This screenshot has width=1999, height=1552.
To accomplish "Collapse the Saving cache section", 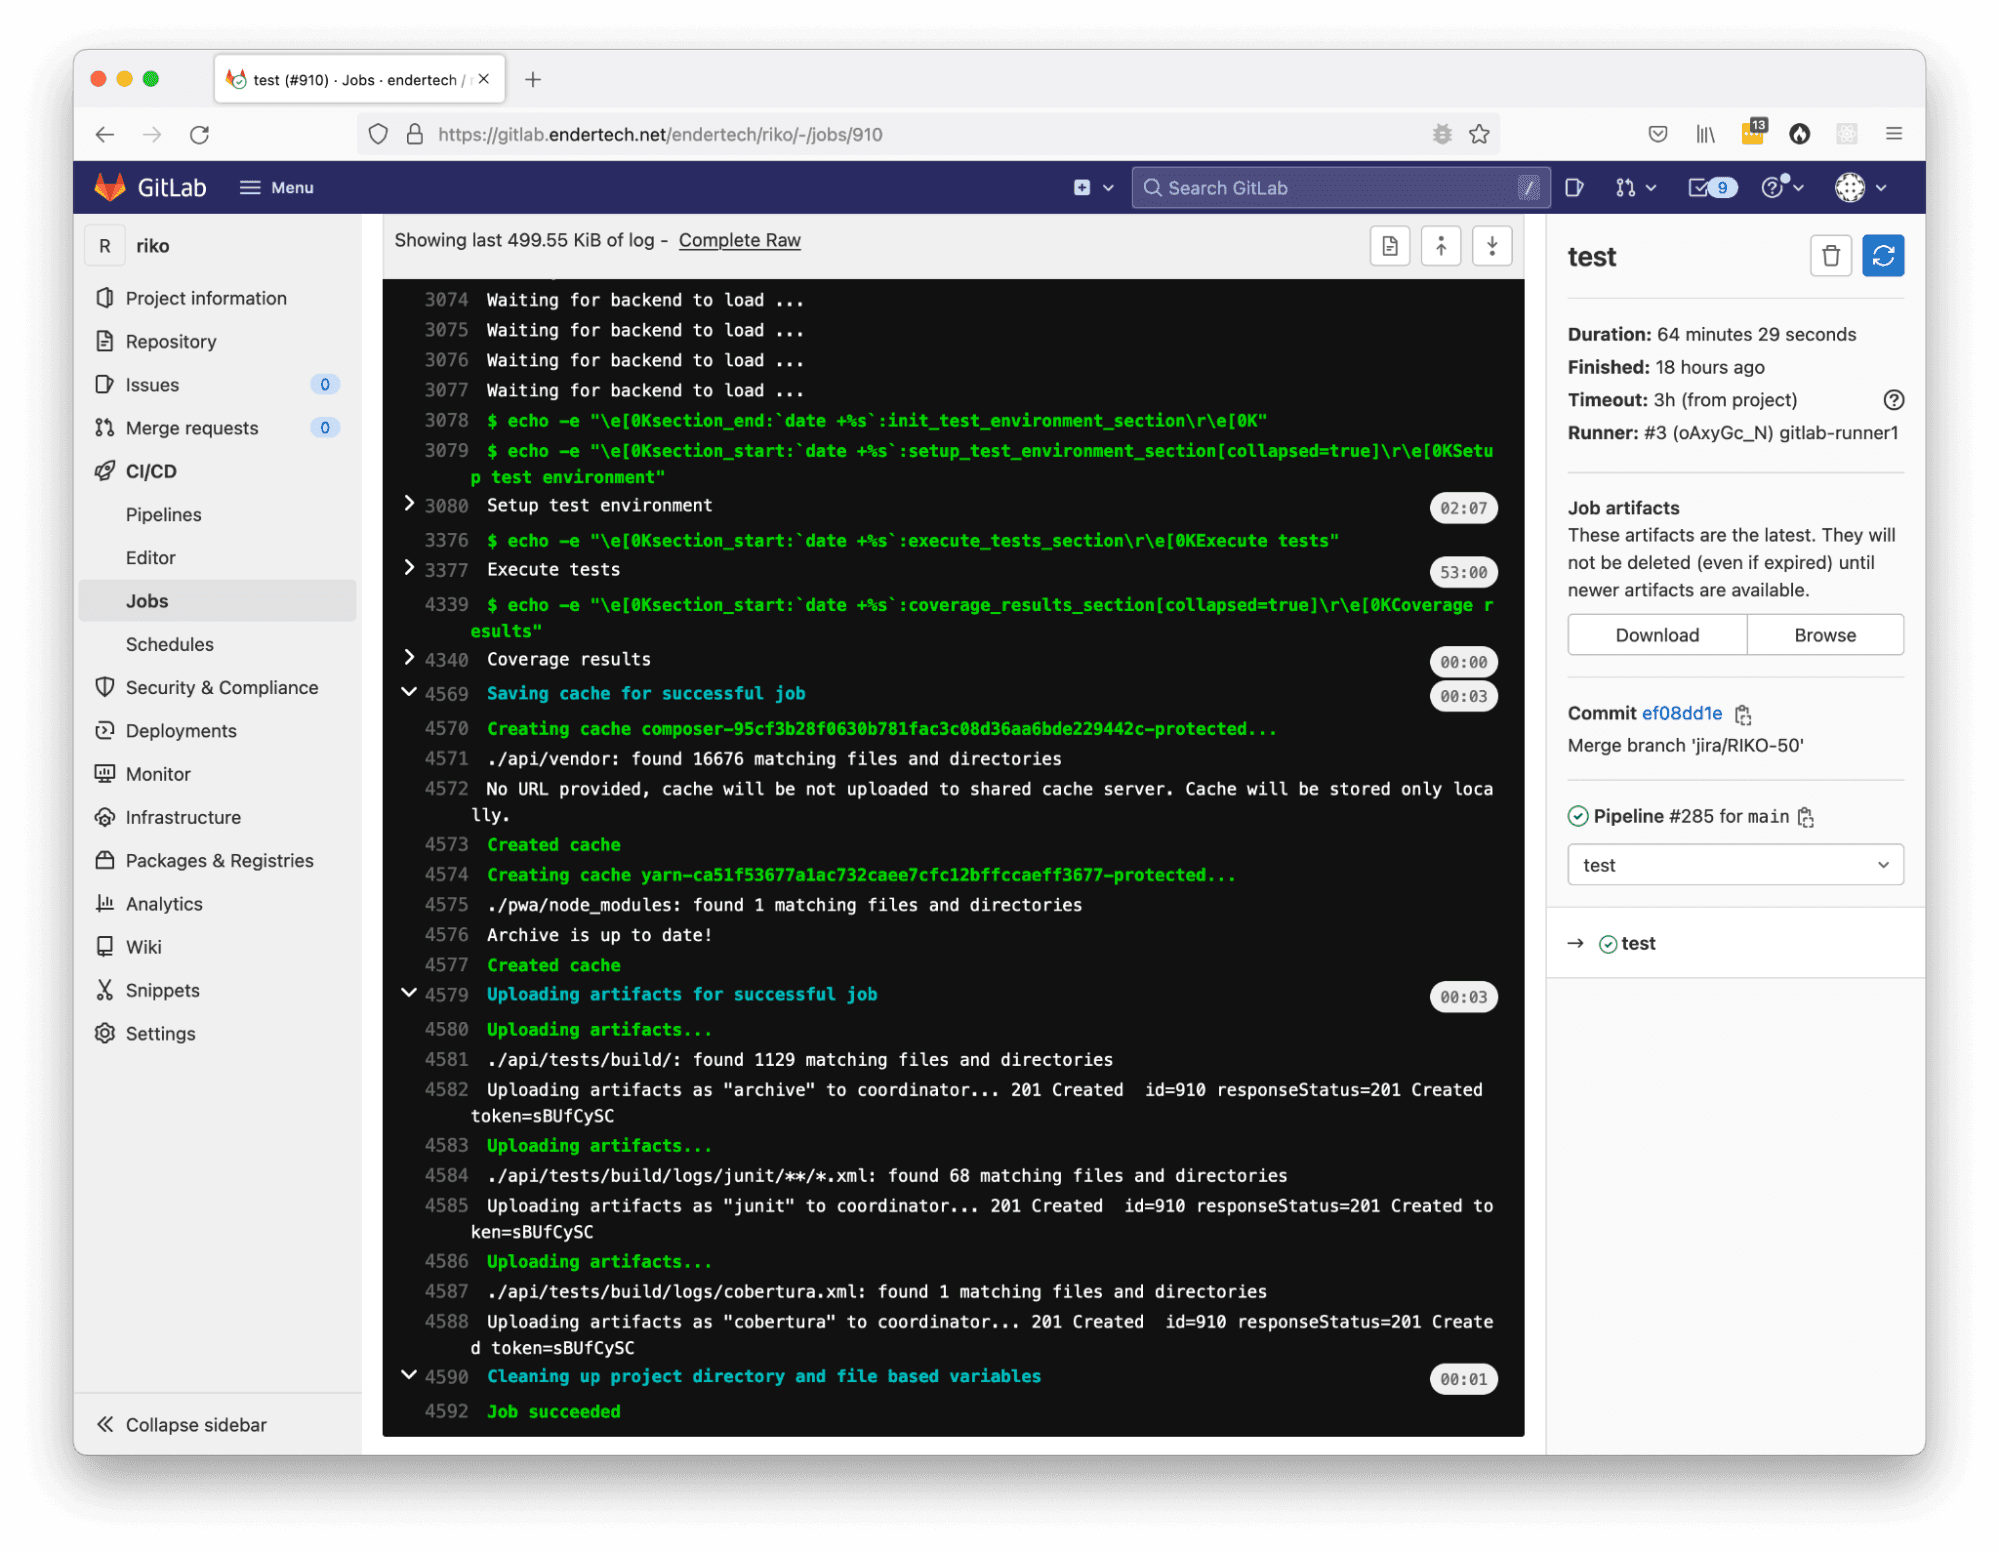I will 409,692.
